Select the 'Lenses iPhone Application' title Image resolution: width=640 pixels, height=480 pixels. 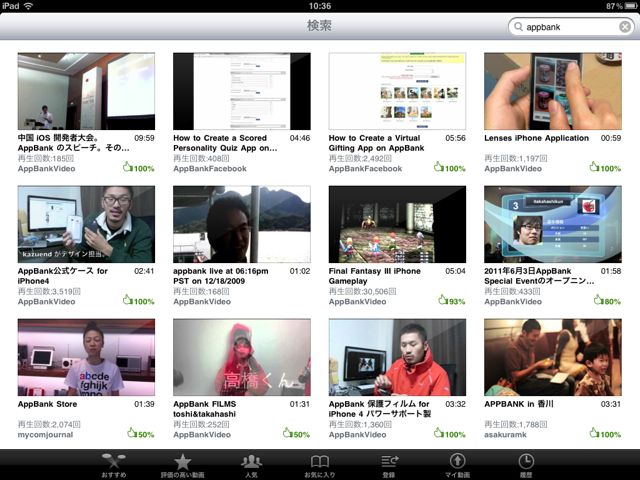click(536, 138)
